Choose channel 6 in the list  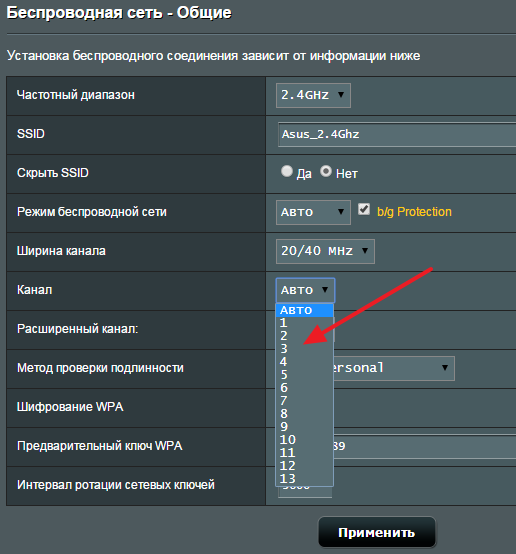[x=304, y=388]
